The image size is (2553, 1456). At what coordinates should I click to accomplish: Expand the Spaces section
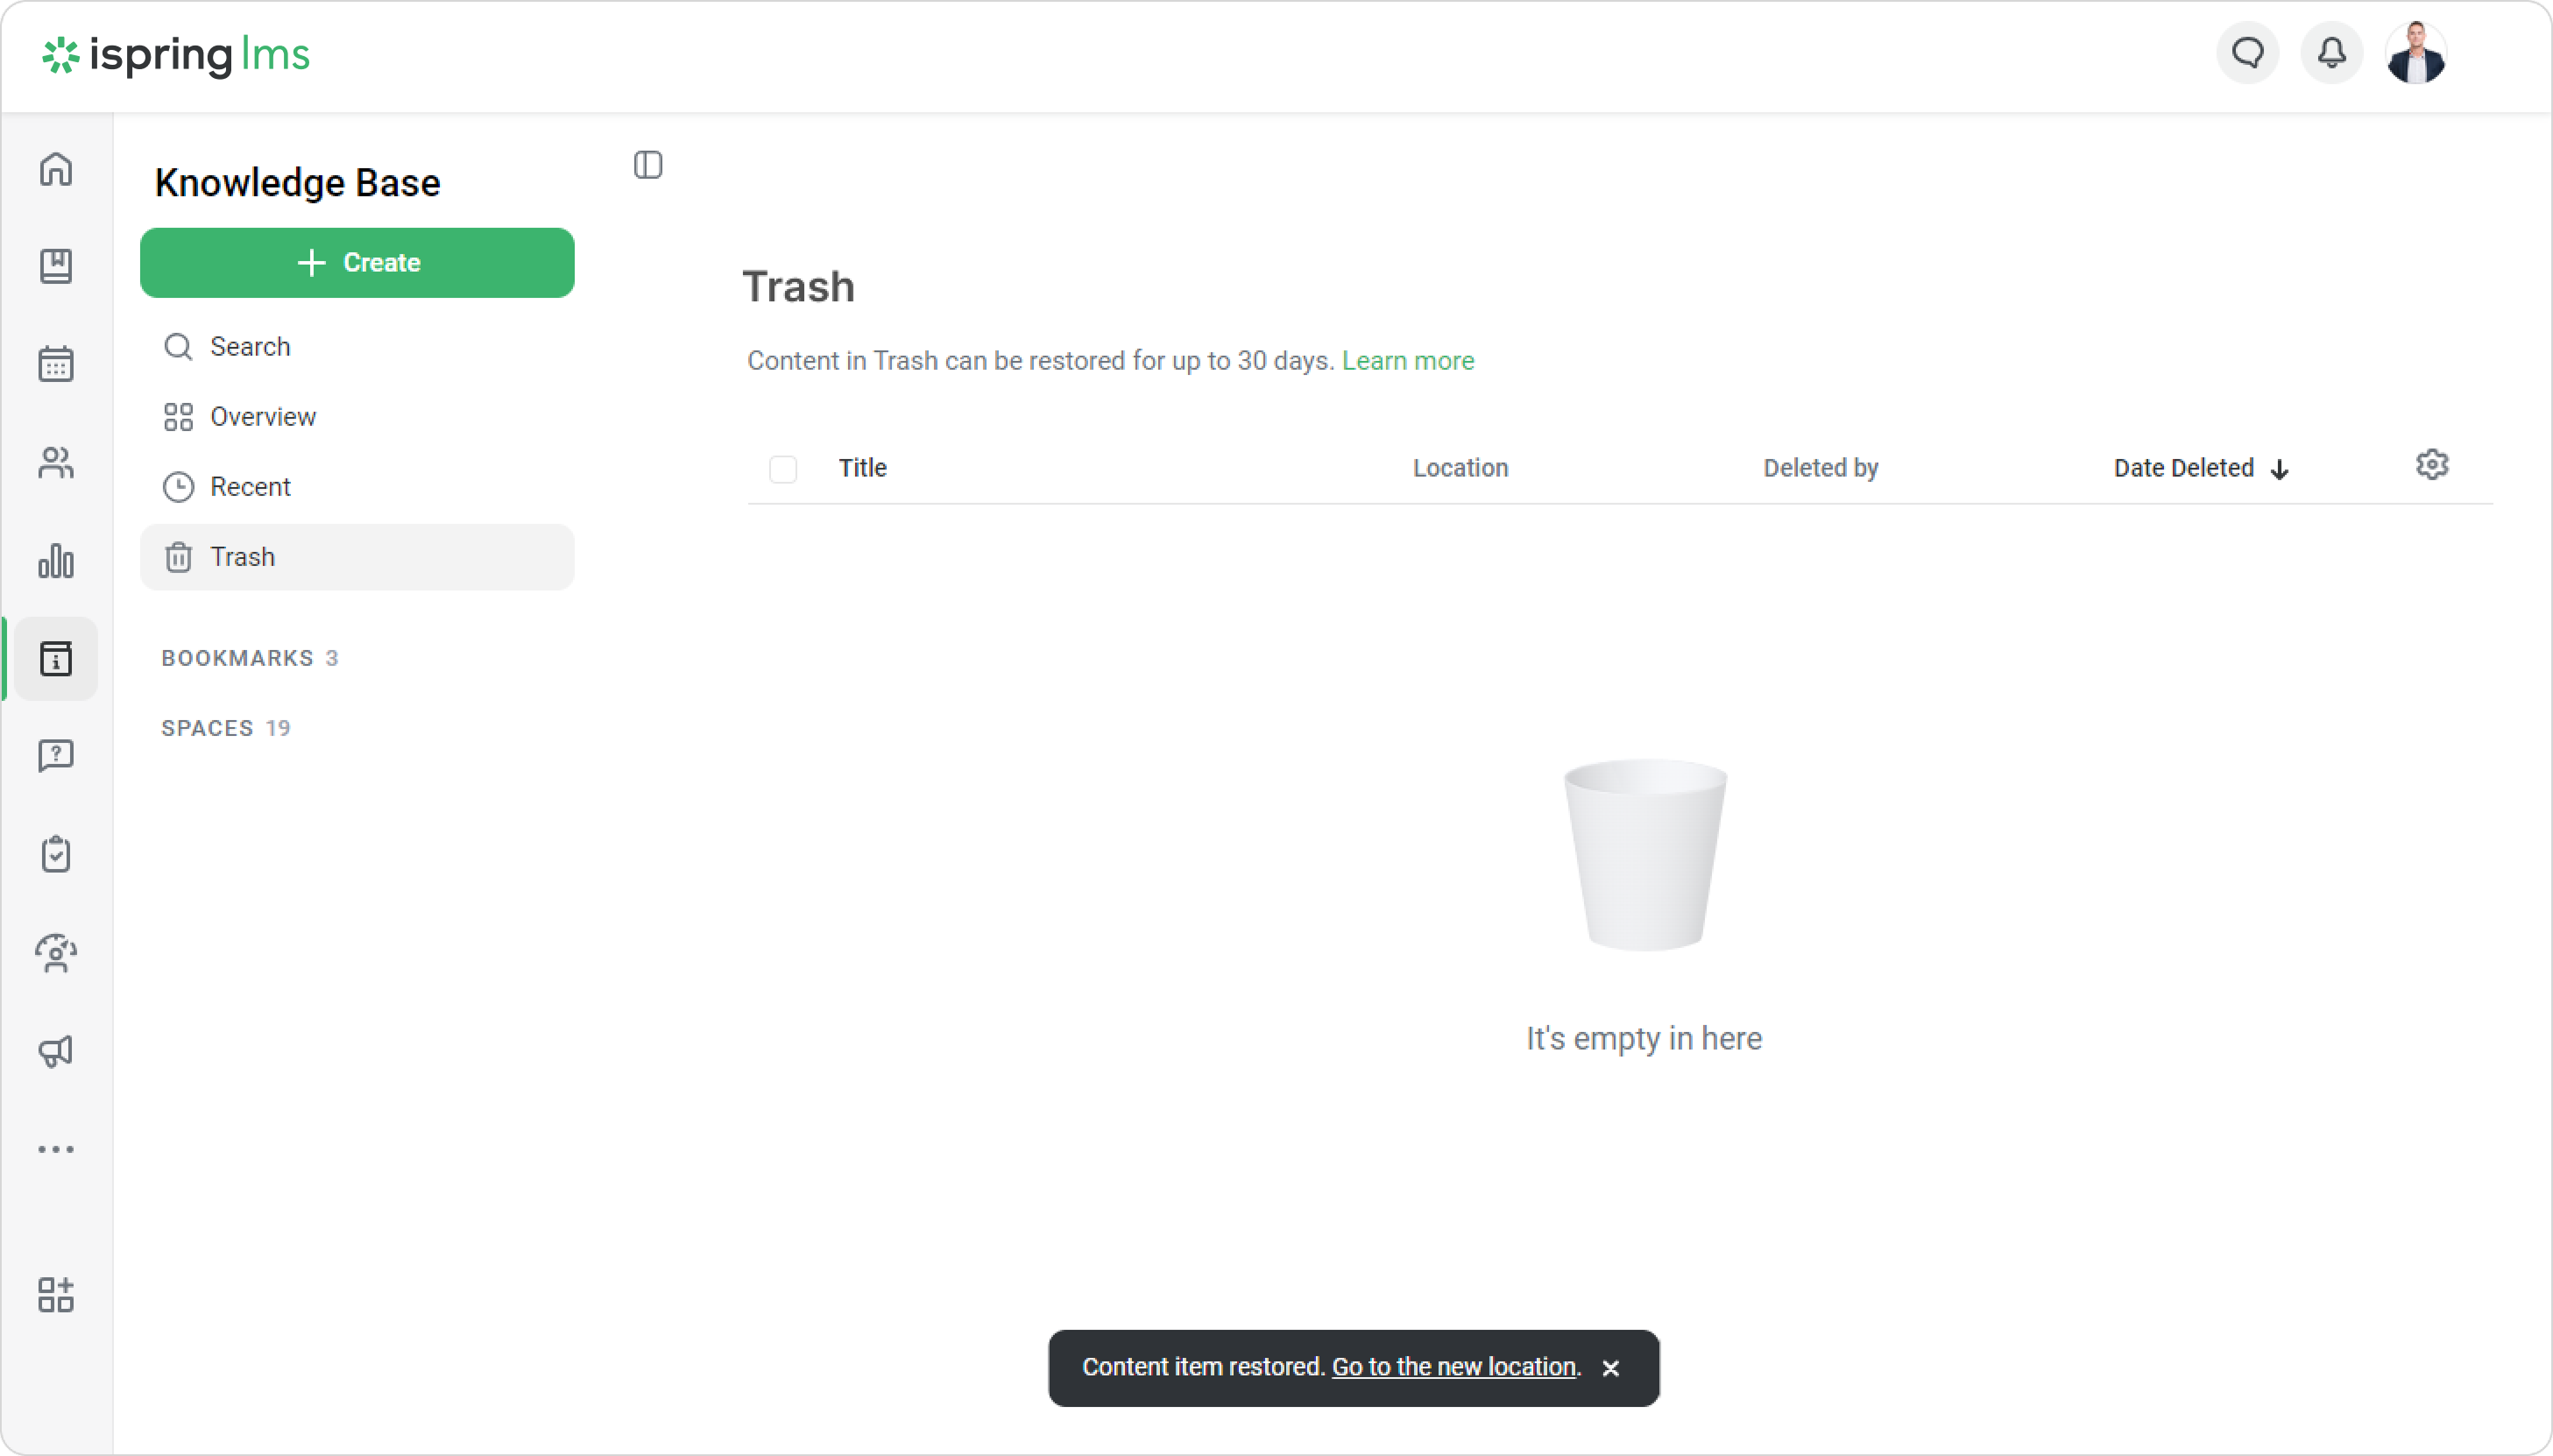coord(225,728)
